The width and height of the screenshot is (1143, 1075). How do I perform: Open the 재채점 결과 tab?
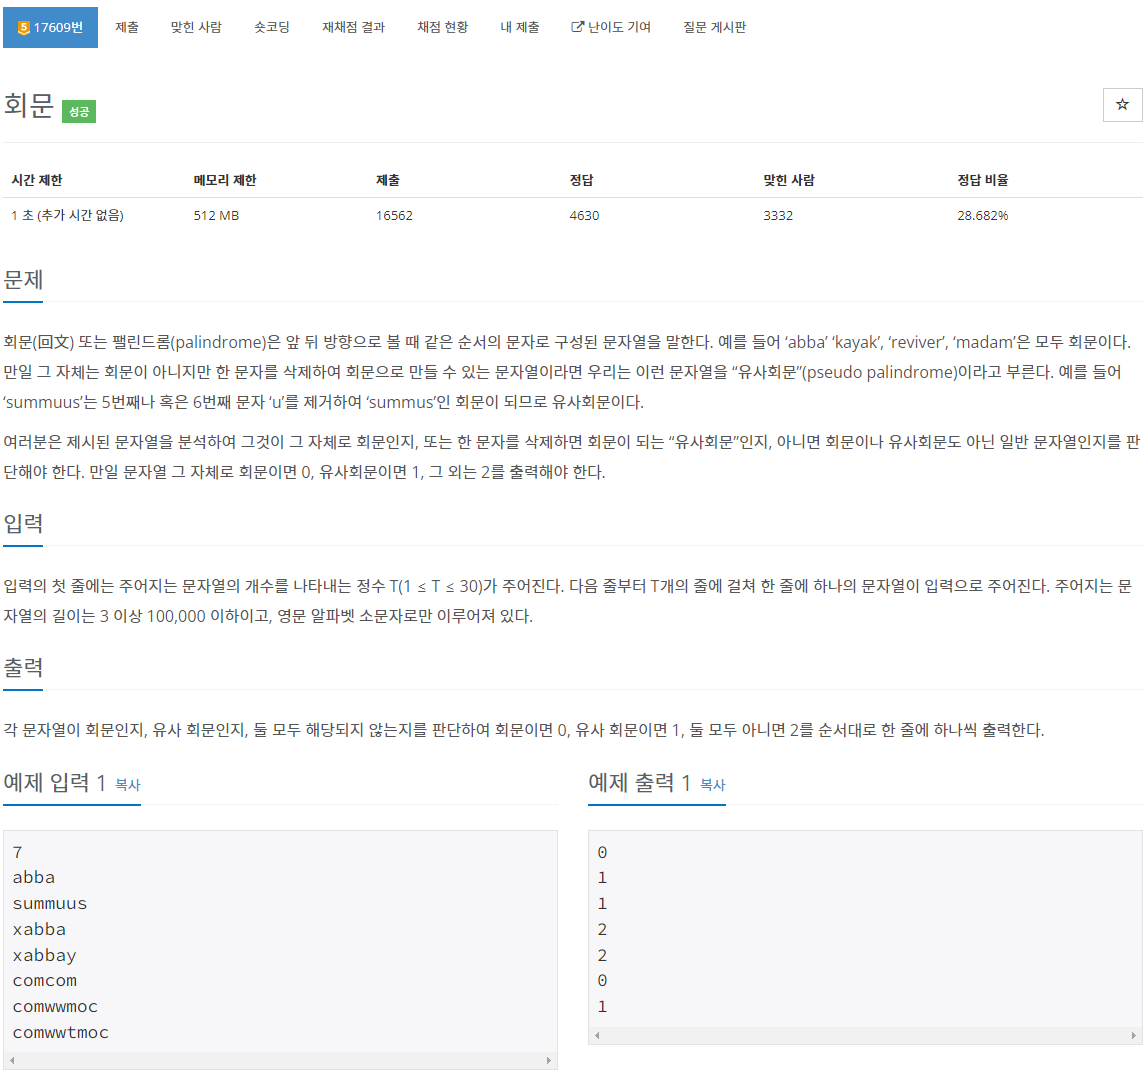[354, 28]
